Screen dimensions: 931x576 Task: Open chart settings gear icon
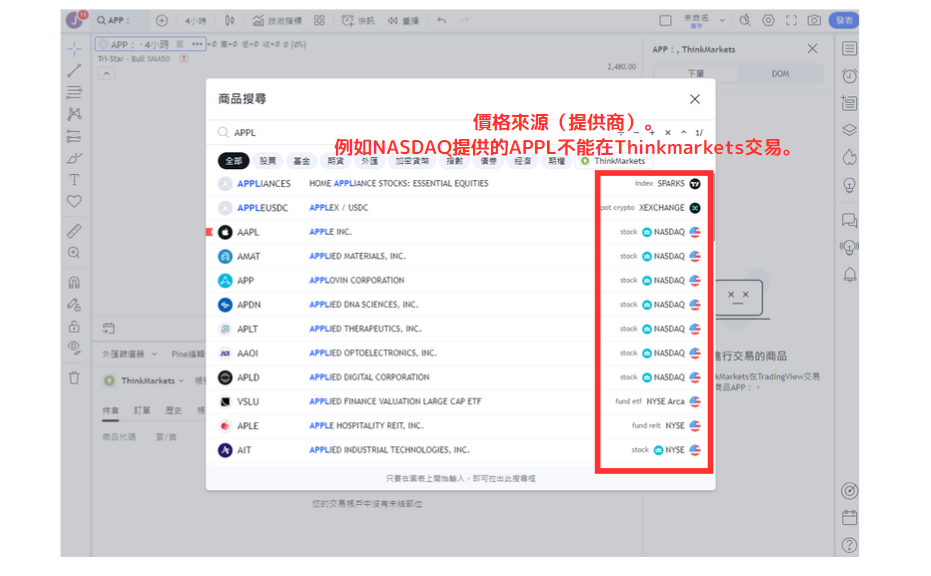(768, 20)
